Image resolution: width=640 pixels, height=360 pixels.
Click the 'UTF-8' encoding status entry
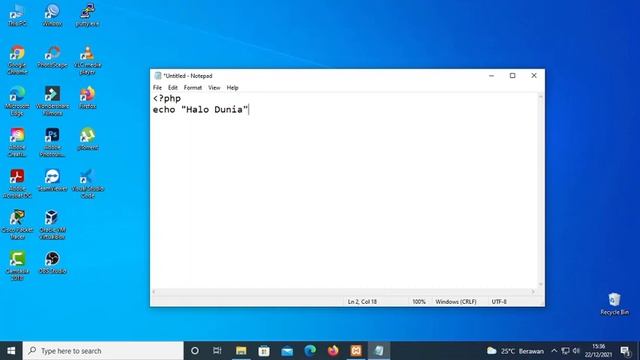point(499,302)
